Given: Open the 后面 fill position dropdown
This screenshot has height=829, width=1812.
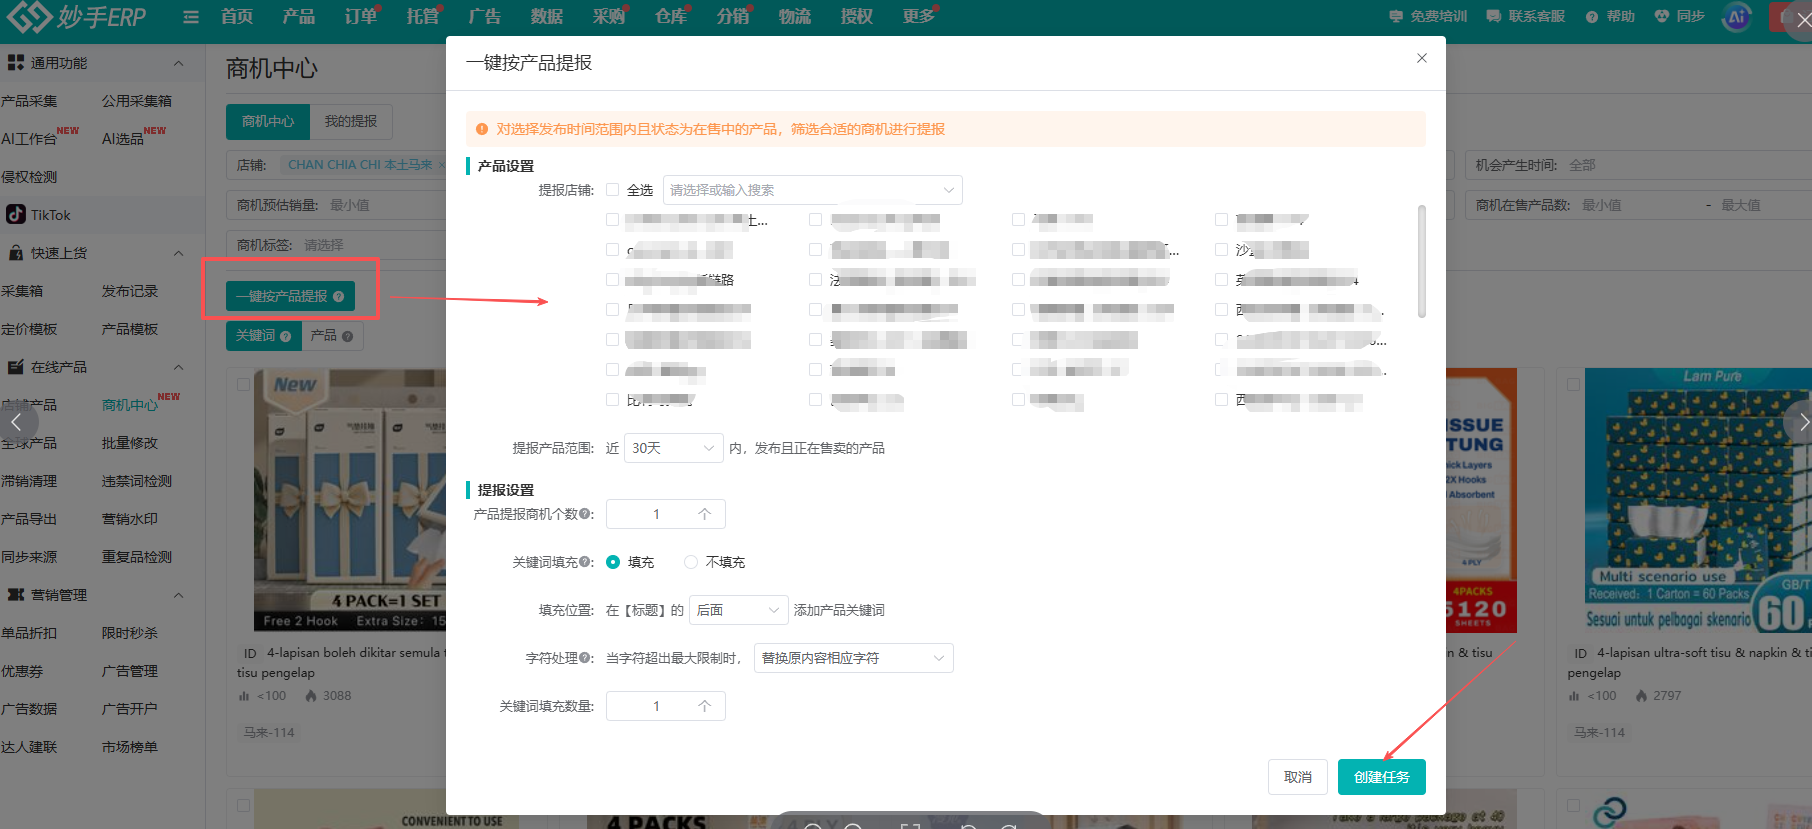Looking at the screenshot, I should coord(739,610).
